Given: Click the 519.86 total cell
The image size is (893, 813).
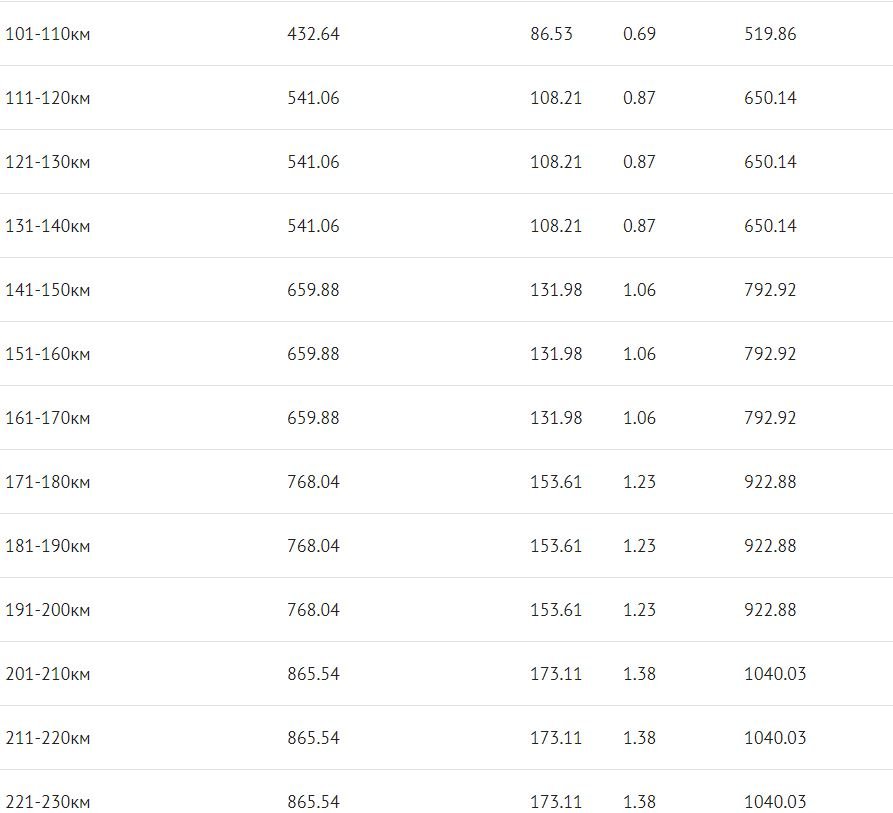Looking at the screenshot, I should 770,34.
